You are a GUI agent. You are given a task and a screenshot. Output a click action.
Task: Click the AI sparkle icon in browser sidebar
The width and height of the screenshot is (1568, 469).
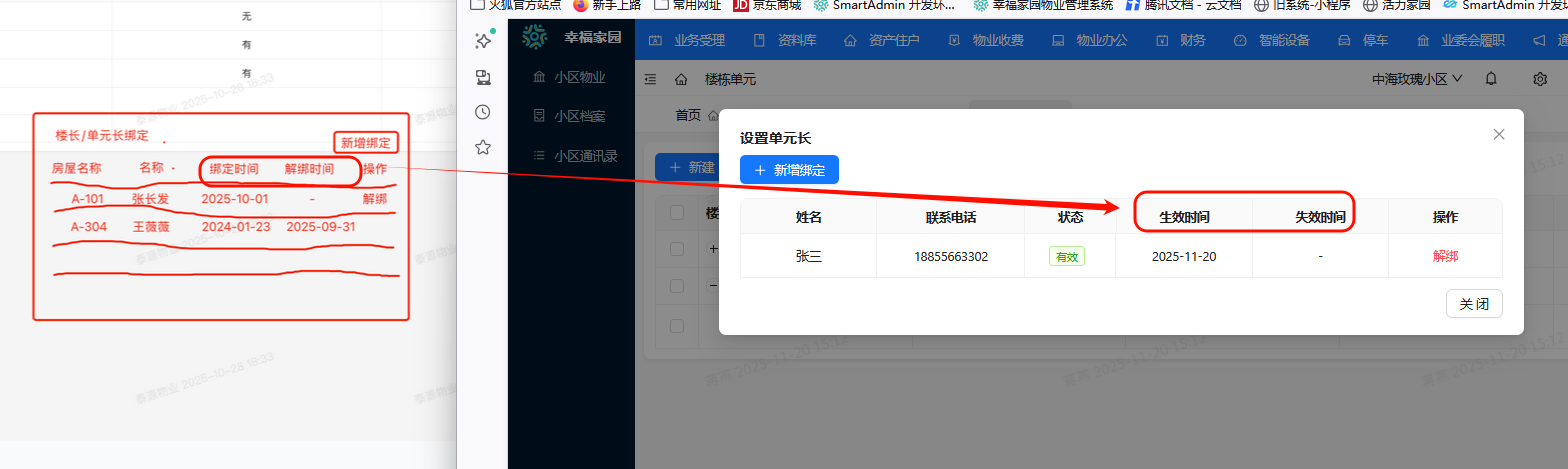point(483,41)
